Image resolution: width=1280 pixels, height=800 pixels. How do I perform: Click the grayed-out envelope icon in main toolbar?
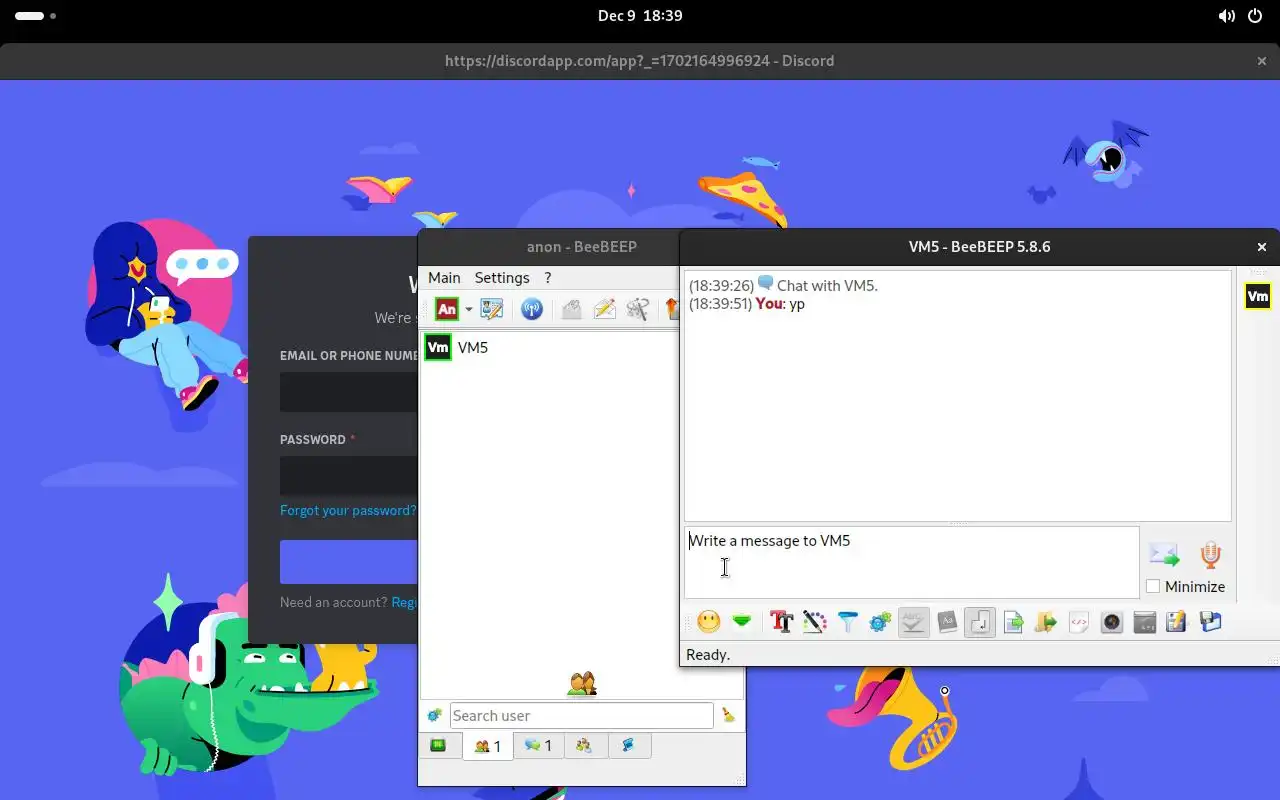(x=571, y=309)
